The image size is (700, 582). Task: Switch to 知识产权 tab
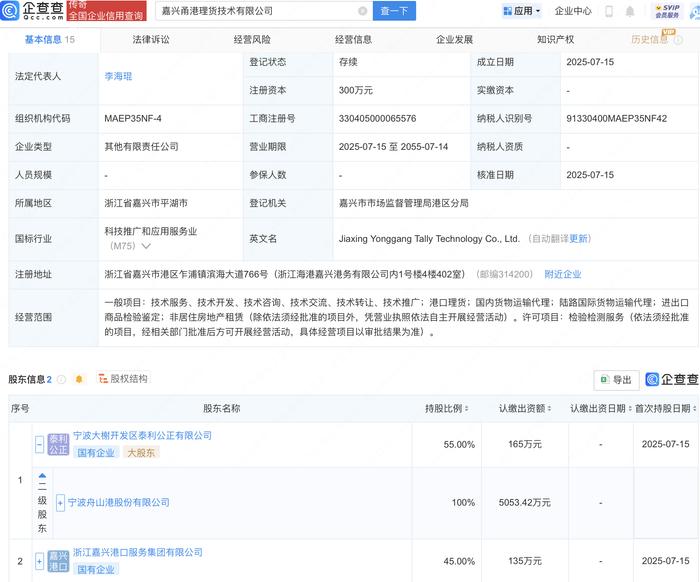click(555, 40)
